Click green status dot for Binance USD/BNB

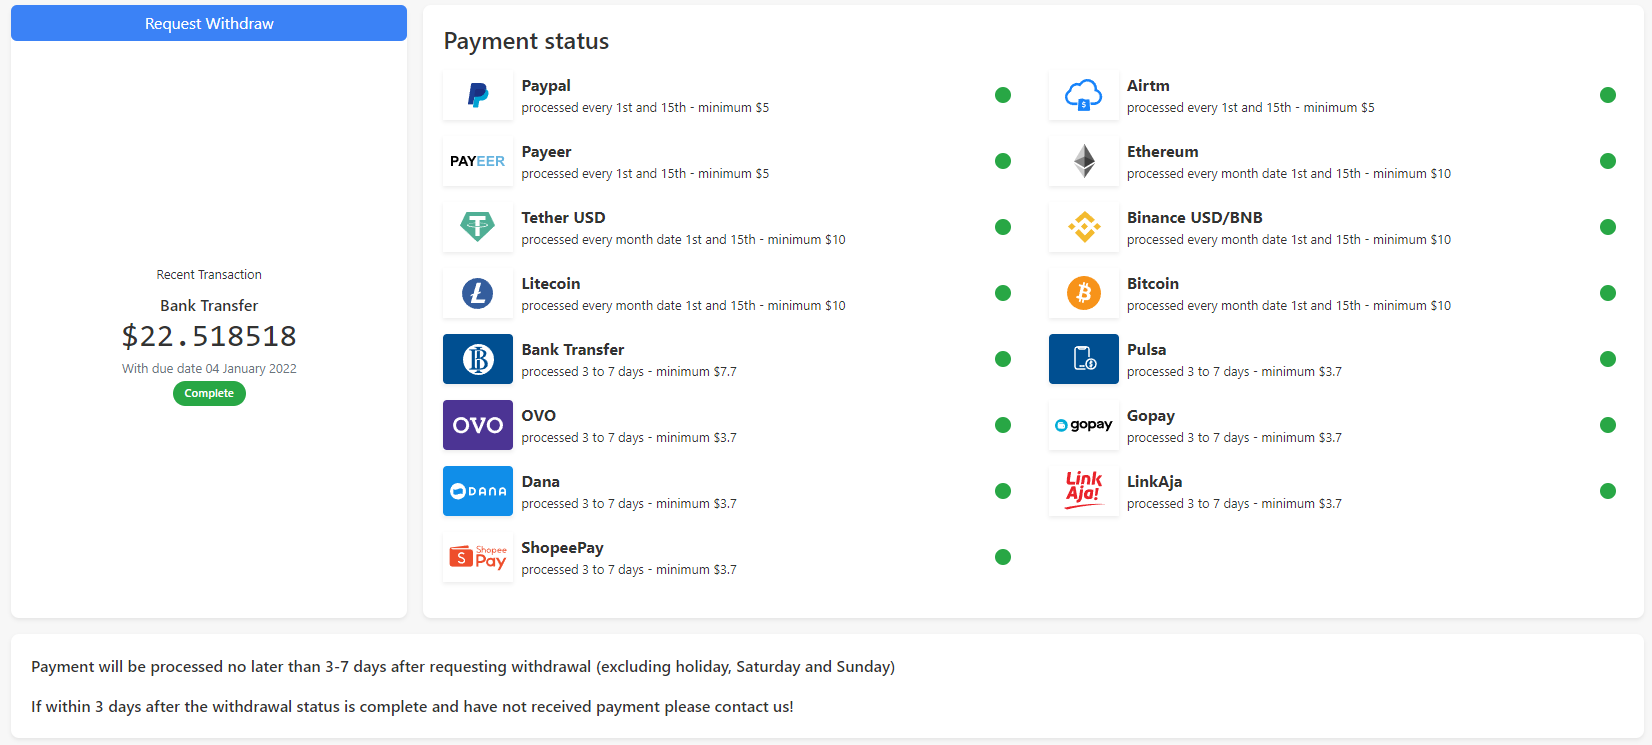(x=1608, y=227)
